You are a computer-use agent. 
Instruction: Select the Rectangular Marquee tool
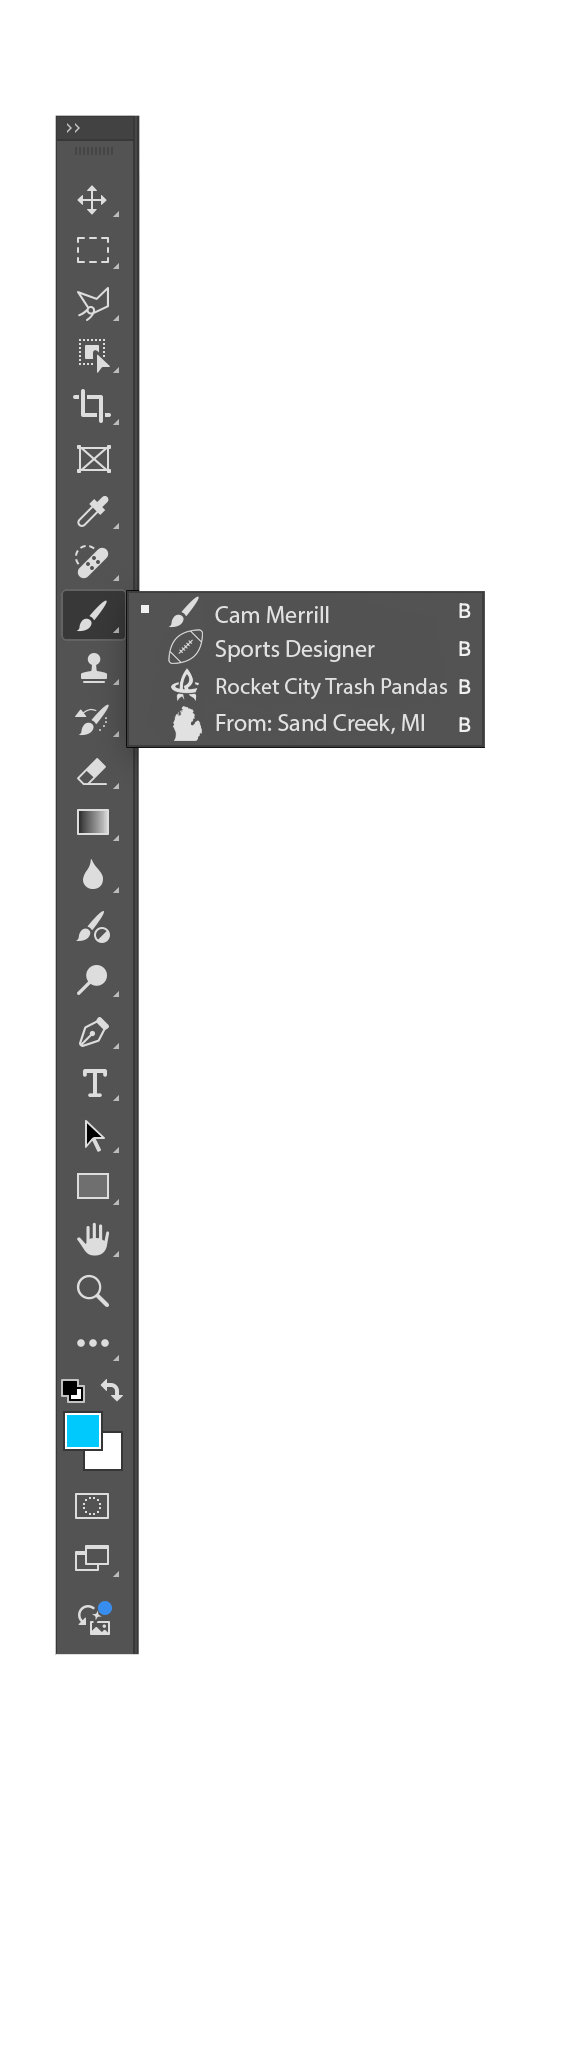(92, 250)
